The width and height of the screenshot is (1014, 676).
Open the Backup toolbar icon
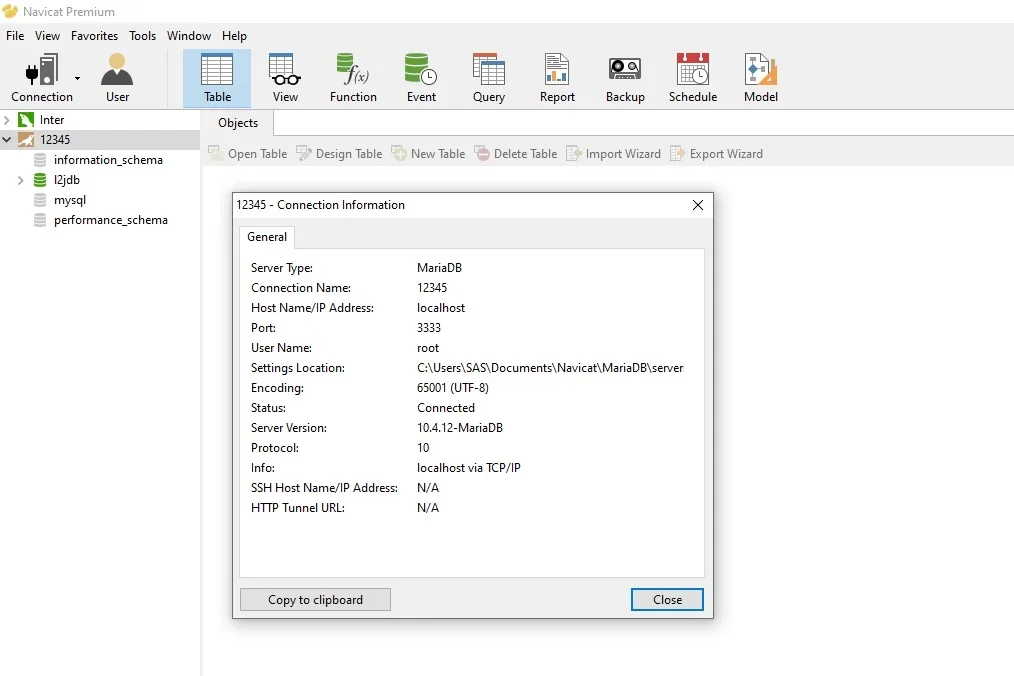(625, 78)
